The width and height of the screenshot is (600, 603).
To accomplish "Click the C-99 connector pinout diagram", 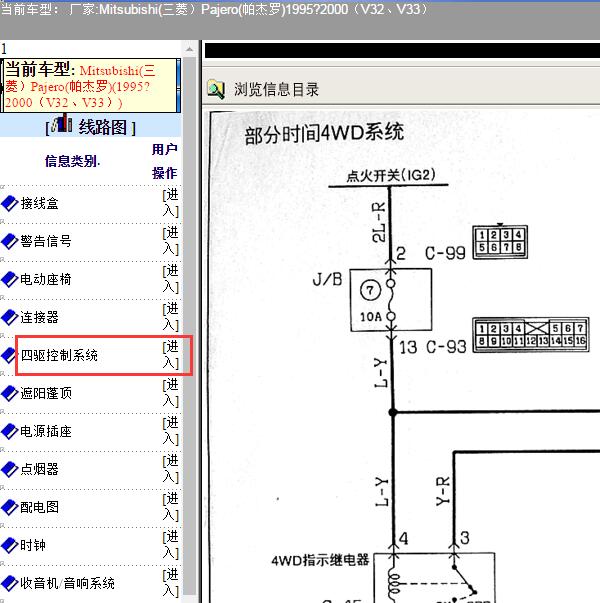I will [500, 242].
